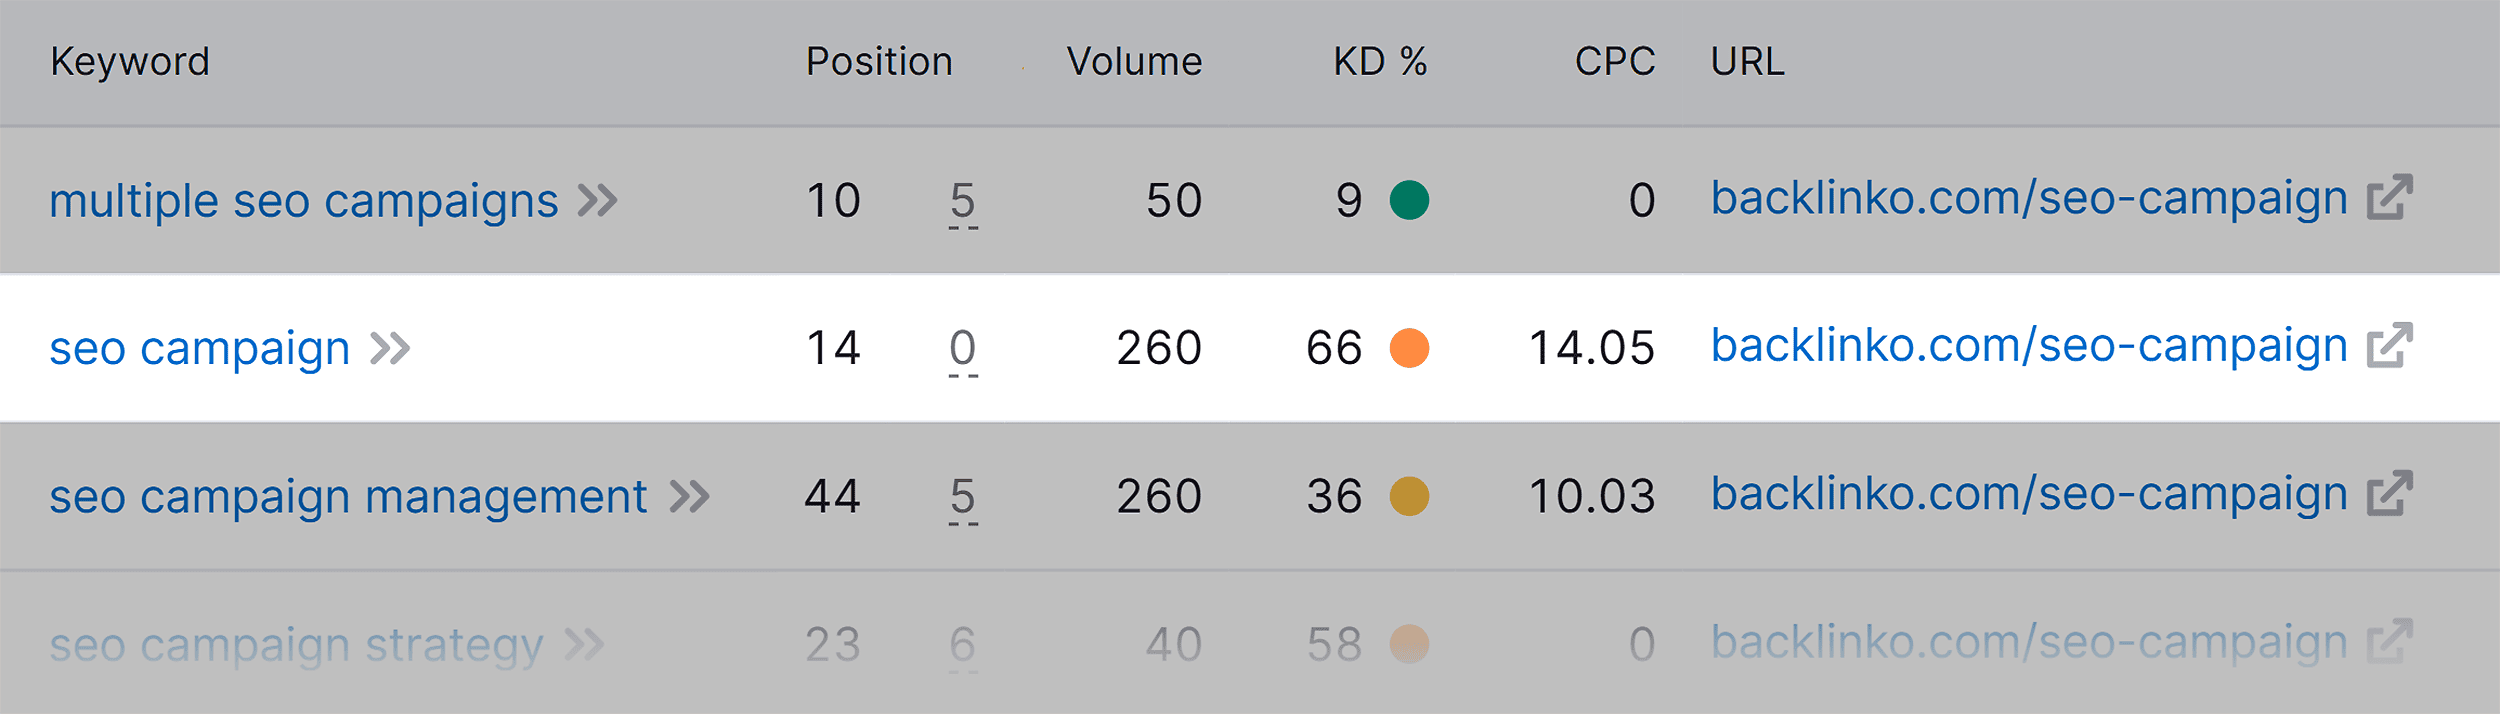Open external link icon in seo campaign row

tap(2390, 345)
